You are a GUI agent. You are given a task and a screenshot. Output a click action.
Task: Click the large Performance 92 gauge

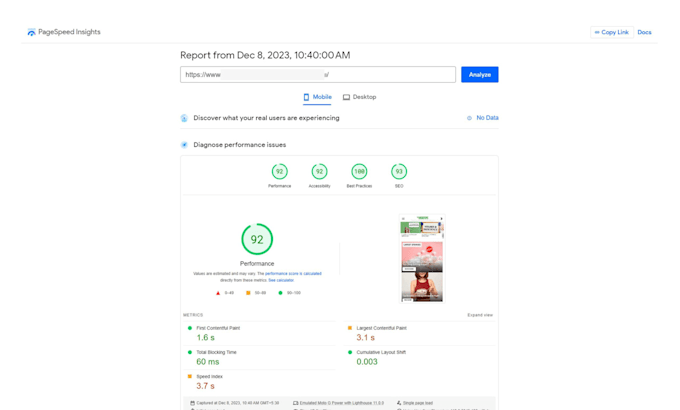pos(257,239)
